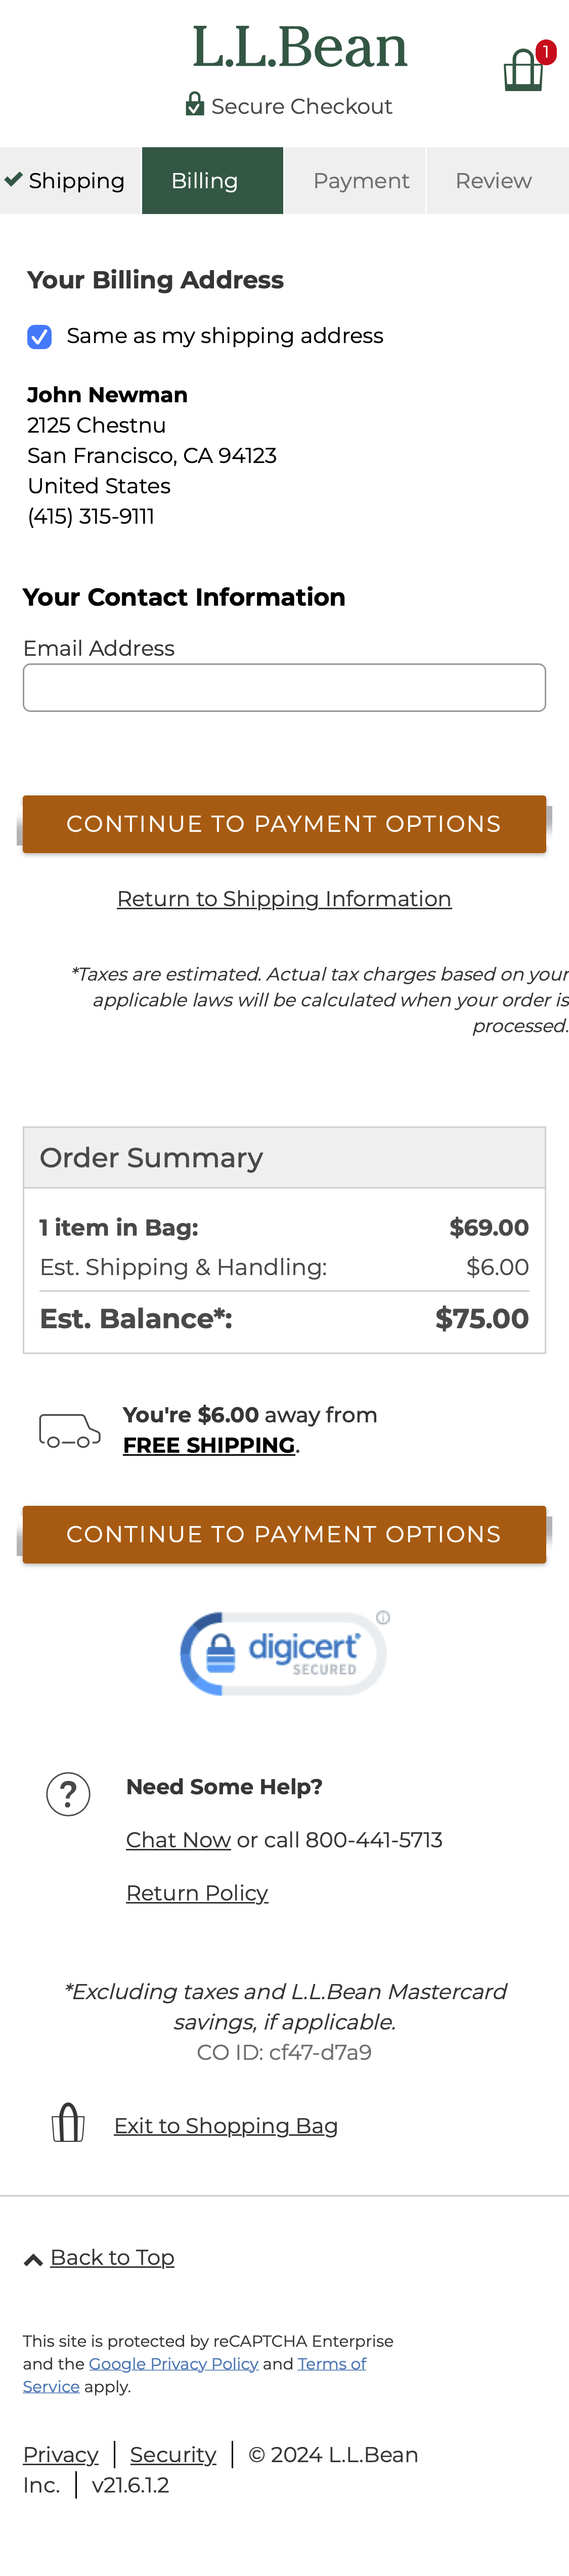Image resolution: width=569 pixels, height=2576 pixels.
Task: Start a chat via Chat Now
Action: click(x=178, y=1839)
